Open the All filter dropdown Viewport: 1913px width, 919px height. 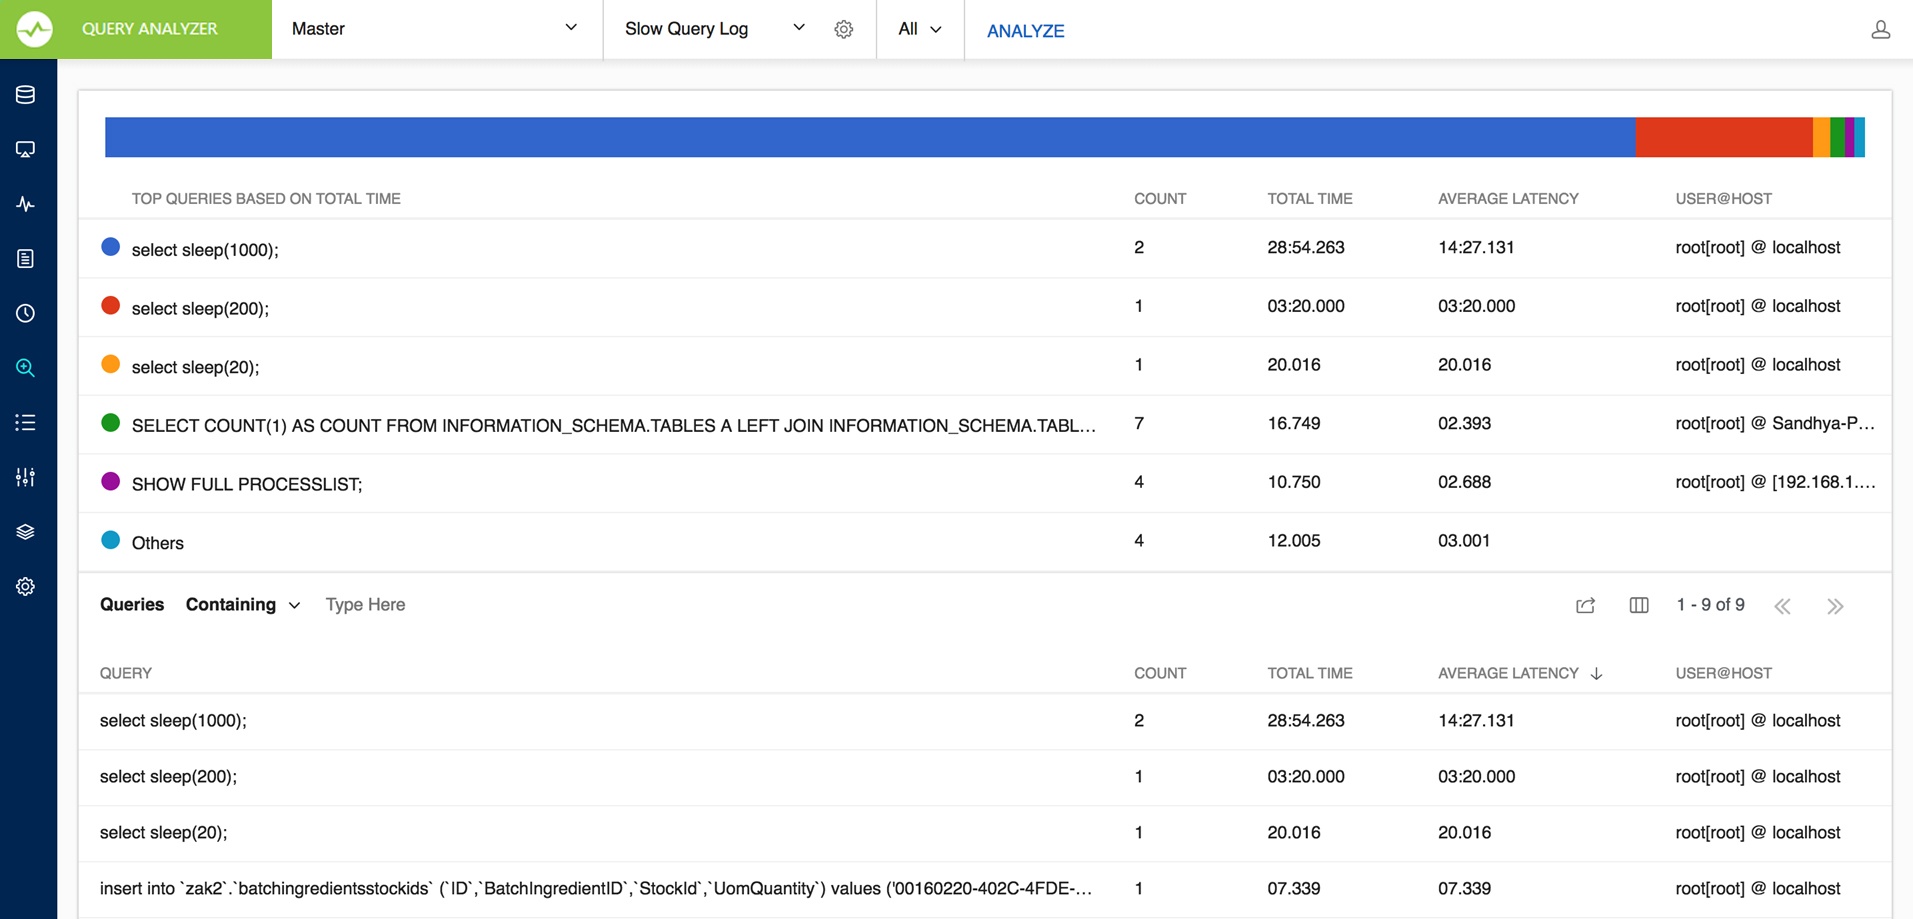coord(919,30)
